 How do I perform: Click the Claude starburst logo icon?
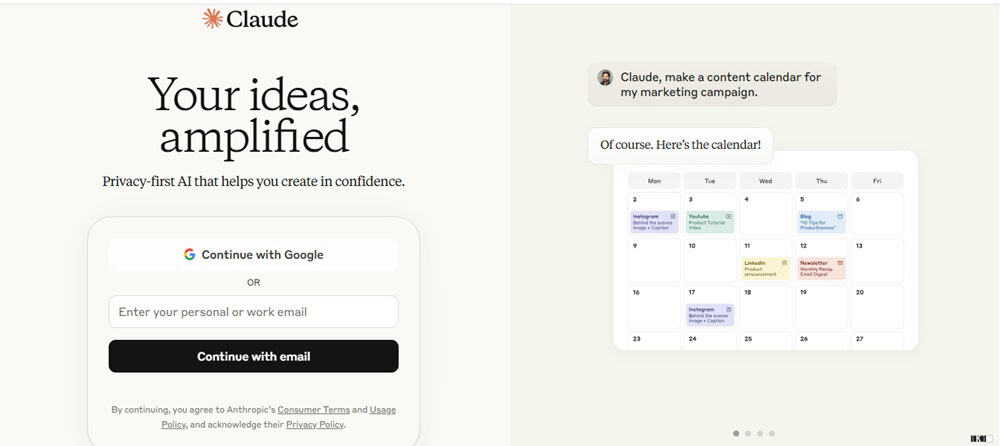point(212,19)
